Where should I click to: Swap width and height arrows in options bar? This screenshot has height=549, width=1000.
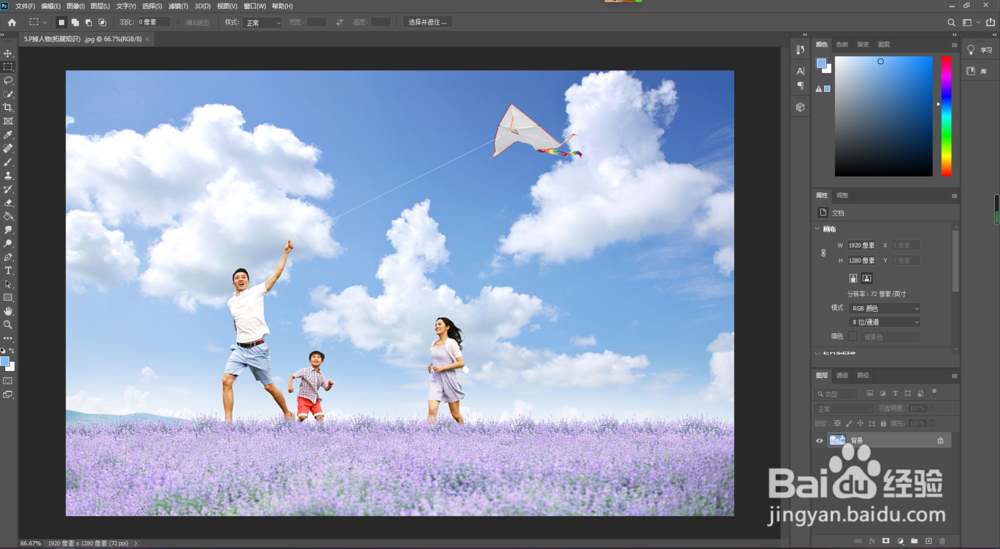(339, 22)
